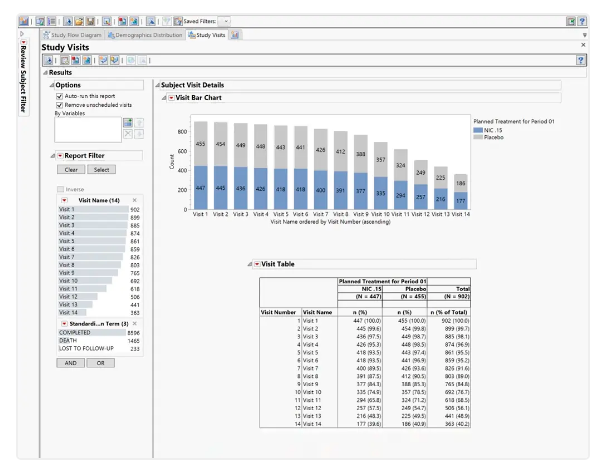Click the blue down-arrow icon in report toolbar
Viewport: 600px width, 465px height.
[48, 60]
